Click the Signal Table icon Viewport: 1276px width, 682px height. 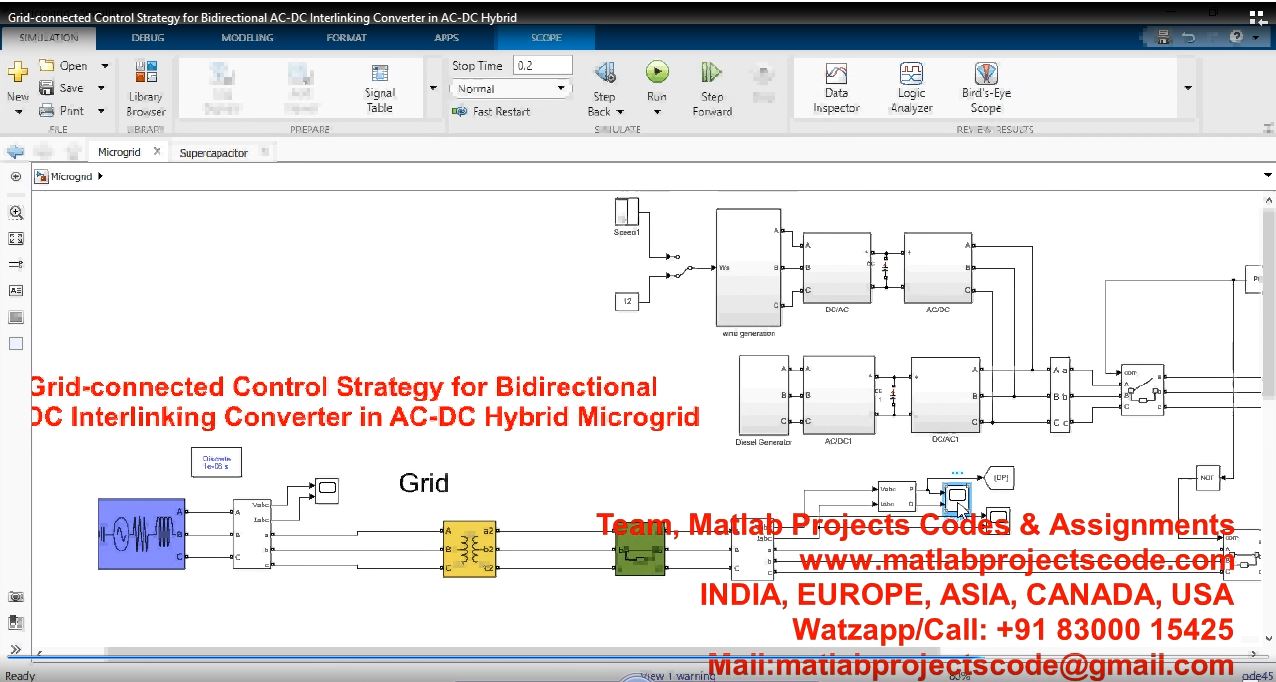379,88
